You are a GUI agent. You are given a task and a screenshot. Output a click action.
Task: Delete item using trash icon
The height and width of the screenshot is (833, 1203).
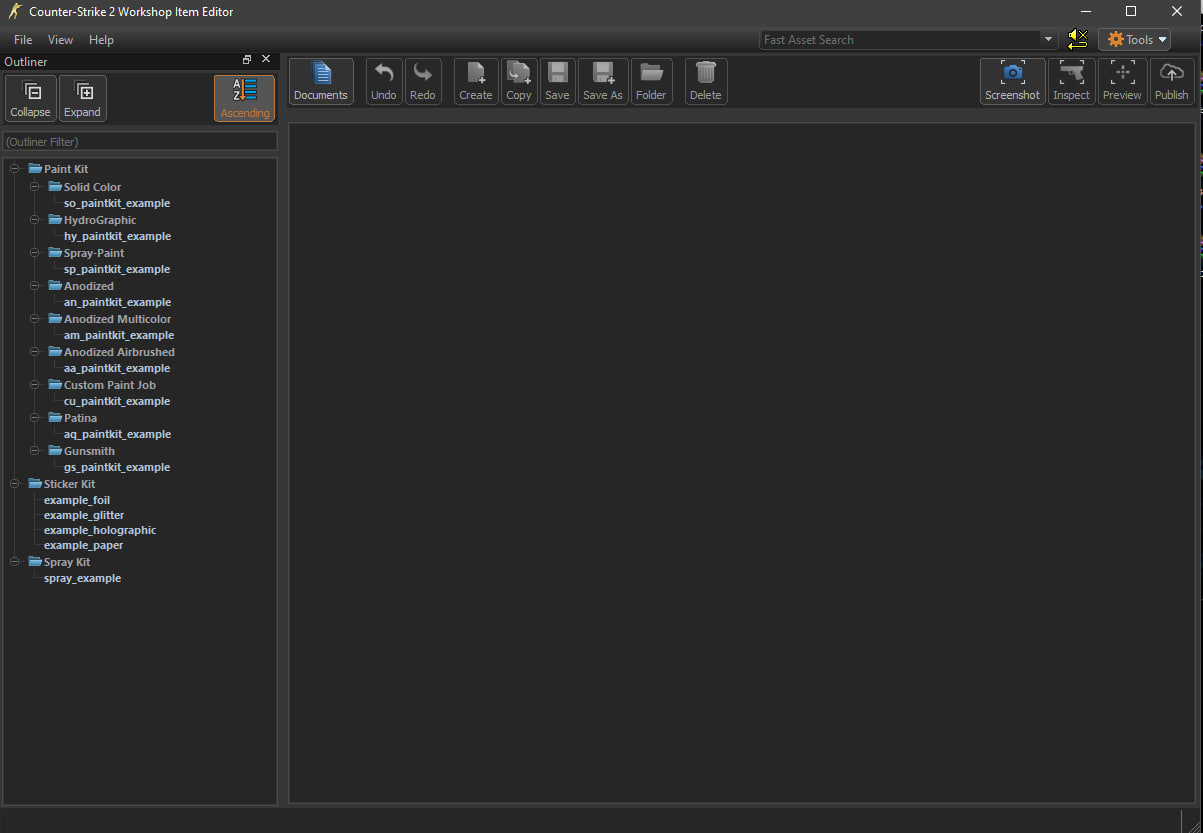click(x=706, y=81)
